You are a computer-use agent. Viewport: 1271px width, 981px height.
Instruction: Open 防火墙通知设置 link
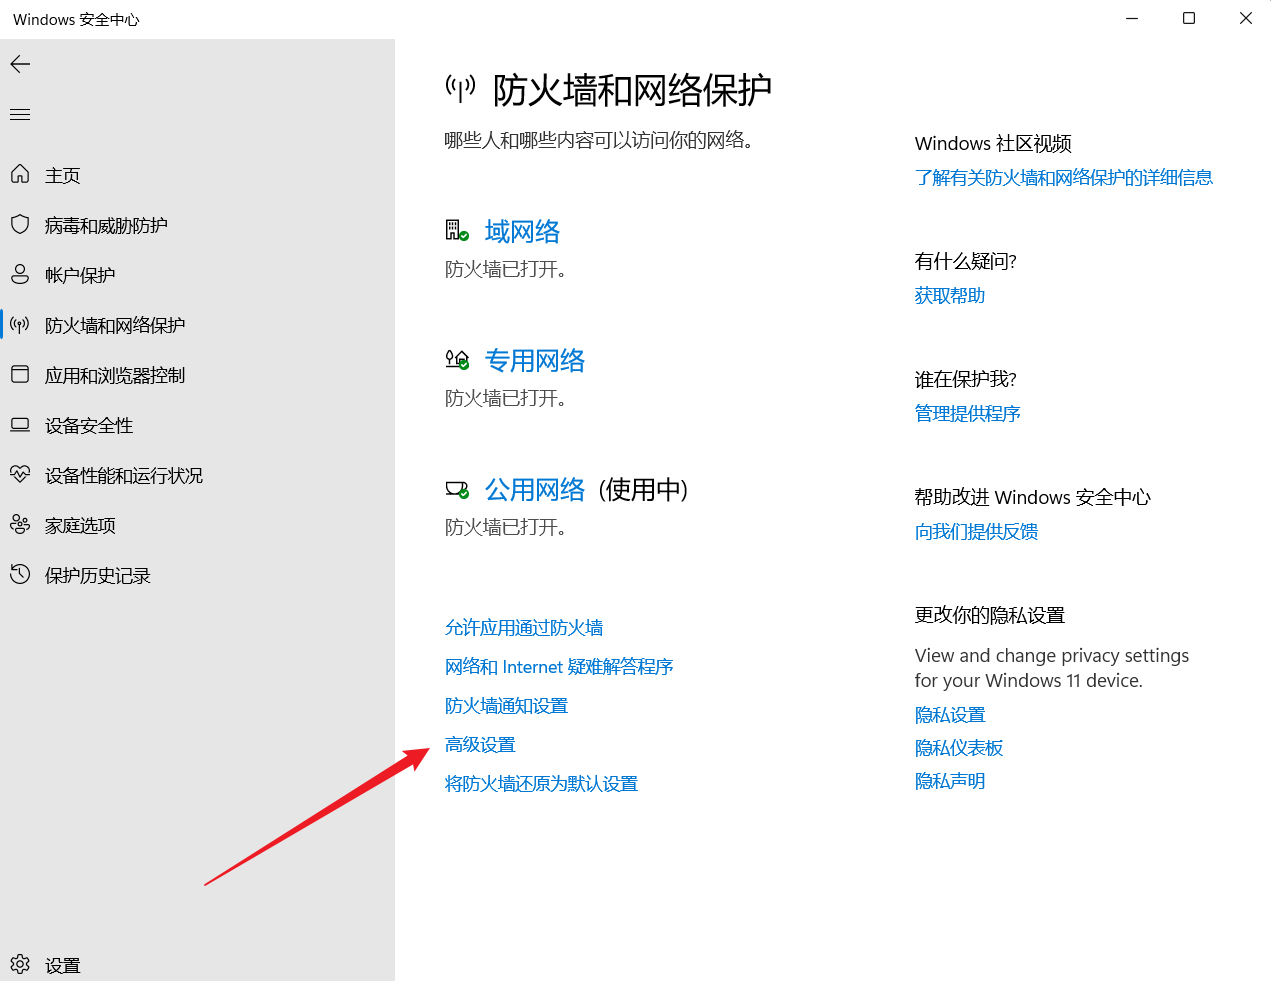(x=506, y=705)
